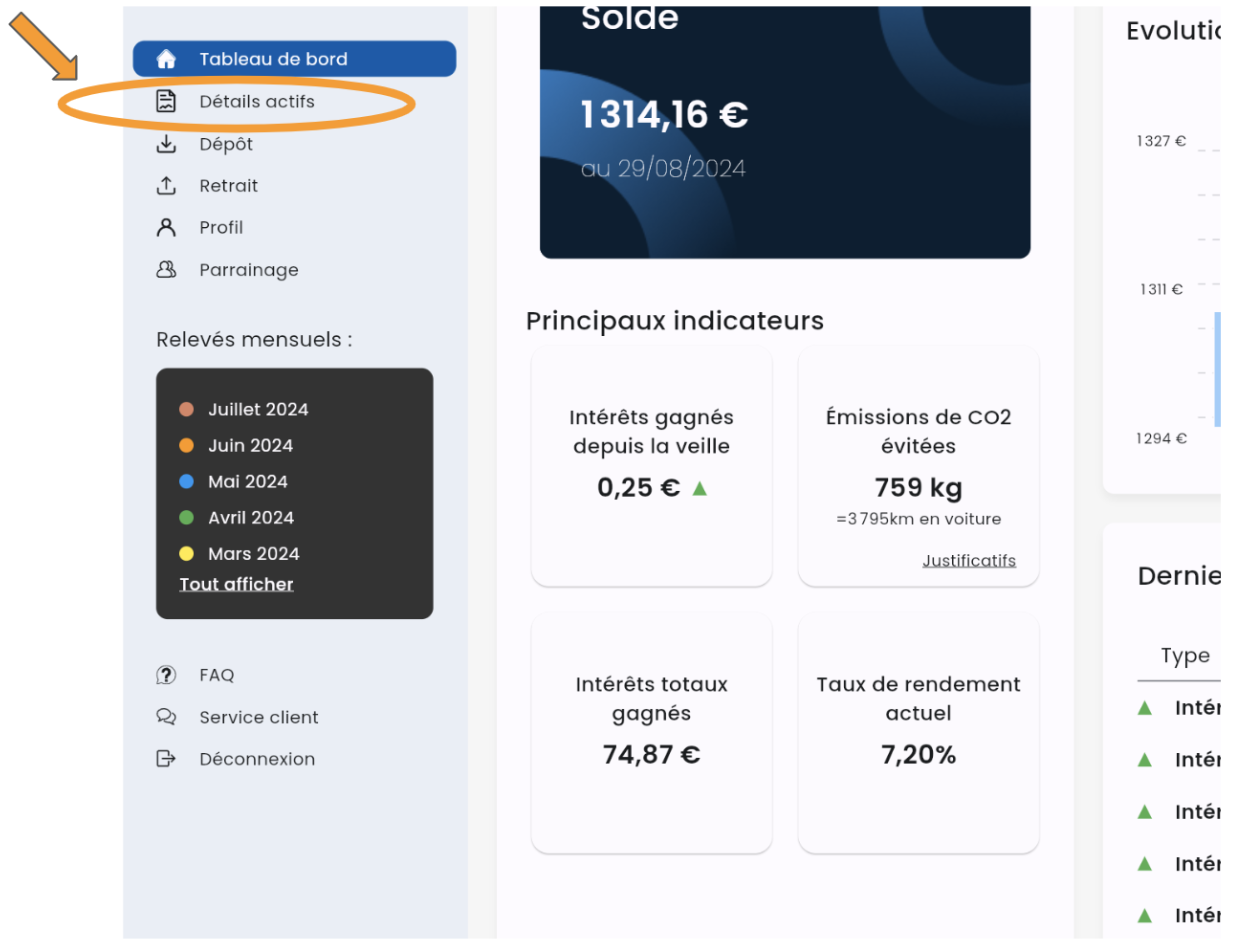Click the yellow dot beside Mars 2024
Viewport: 1236px width, 944px height.
click(x=186, y=553)
